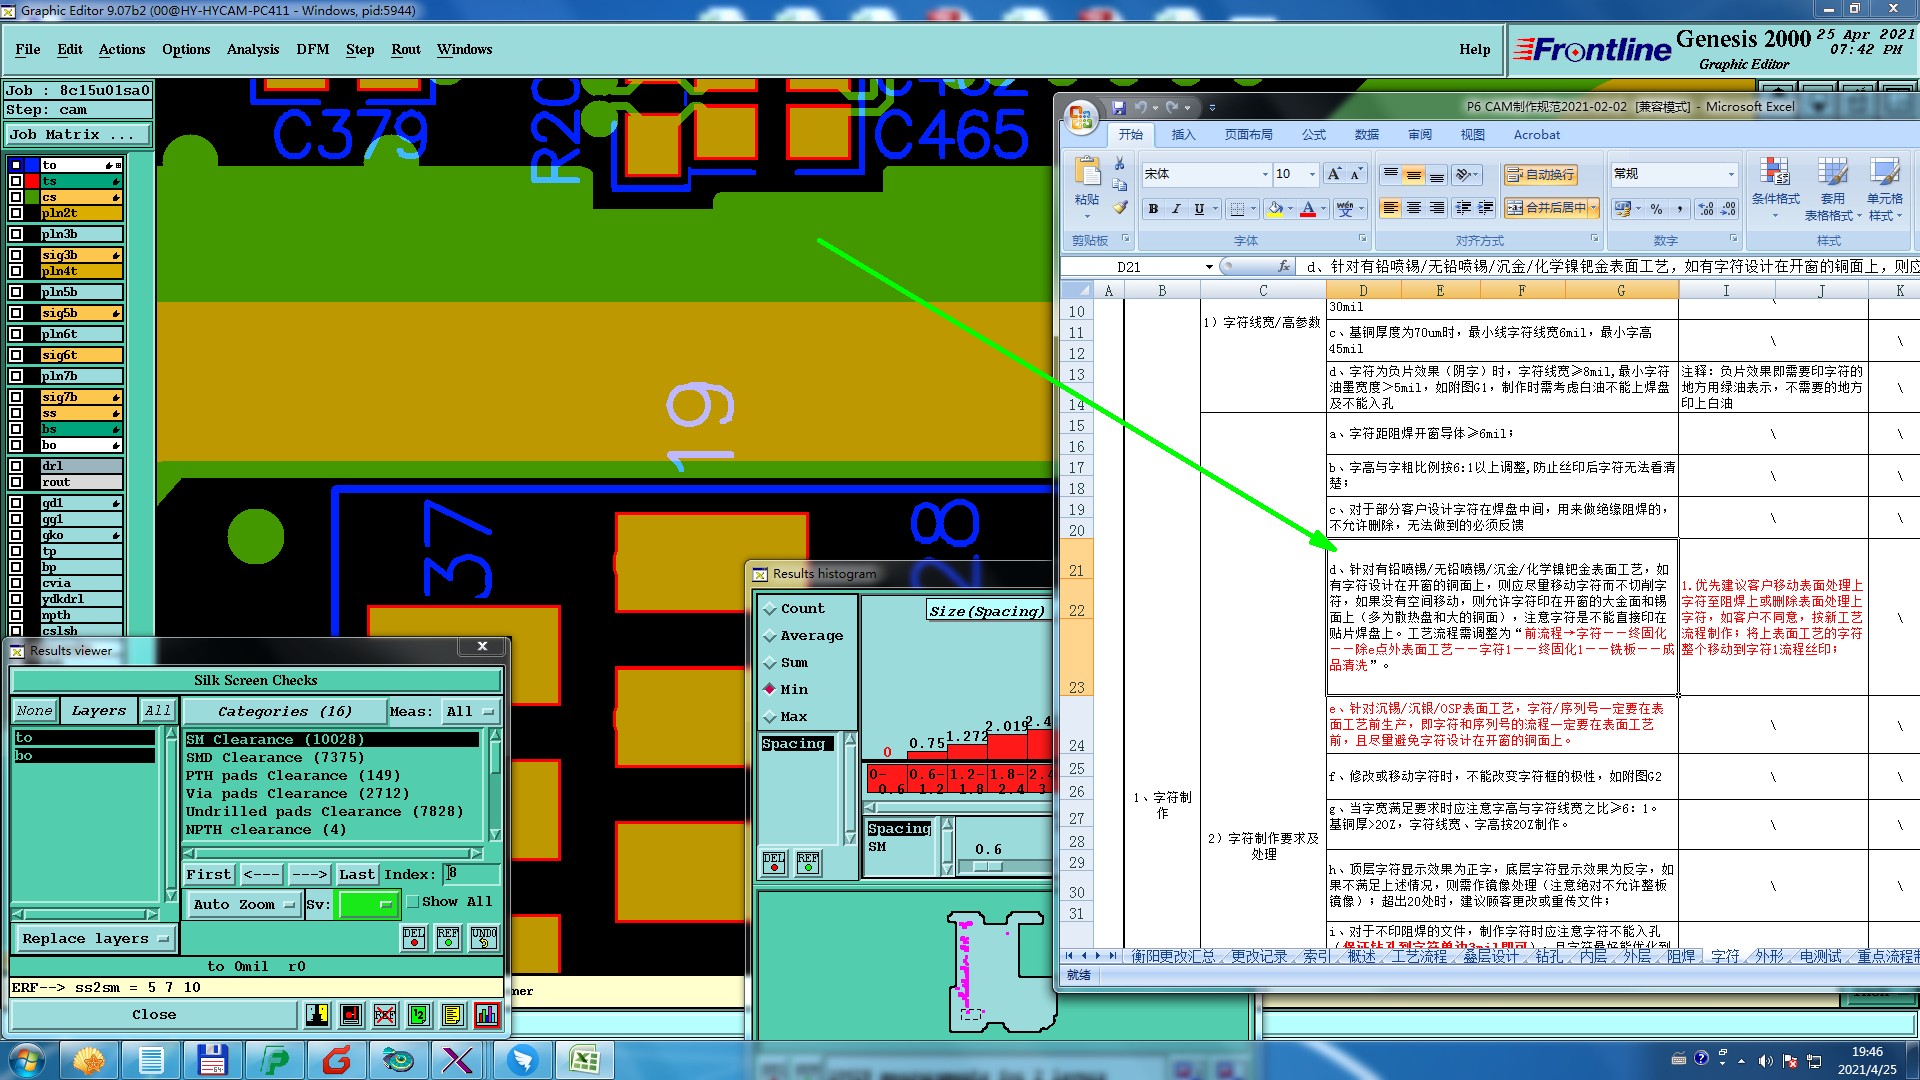
Task: Click the DEL icon in Results viewer
Action: (x=414, y=938)
